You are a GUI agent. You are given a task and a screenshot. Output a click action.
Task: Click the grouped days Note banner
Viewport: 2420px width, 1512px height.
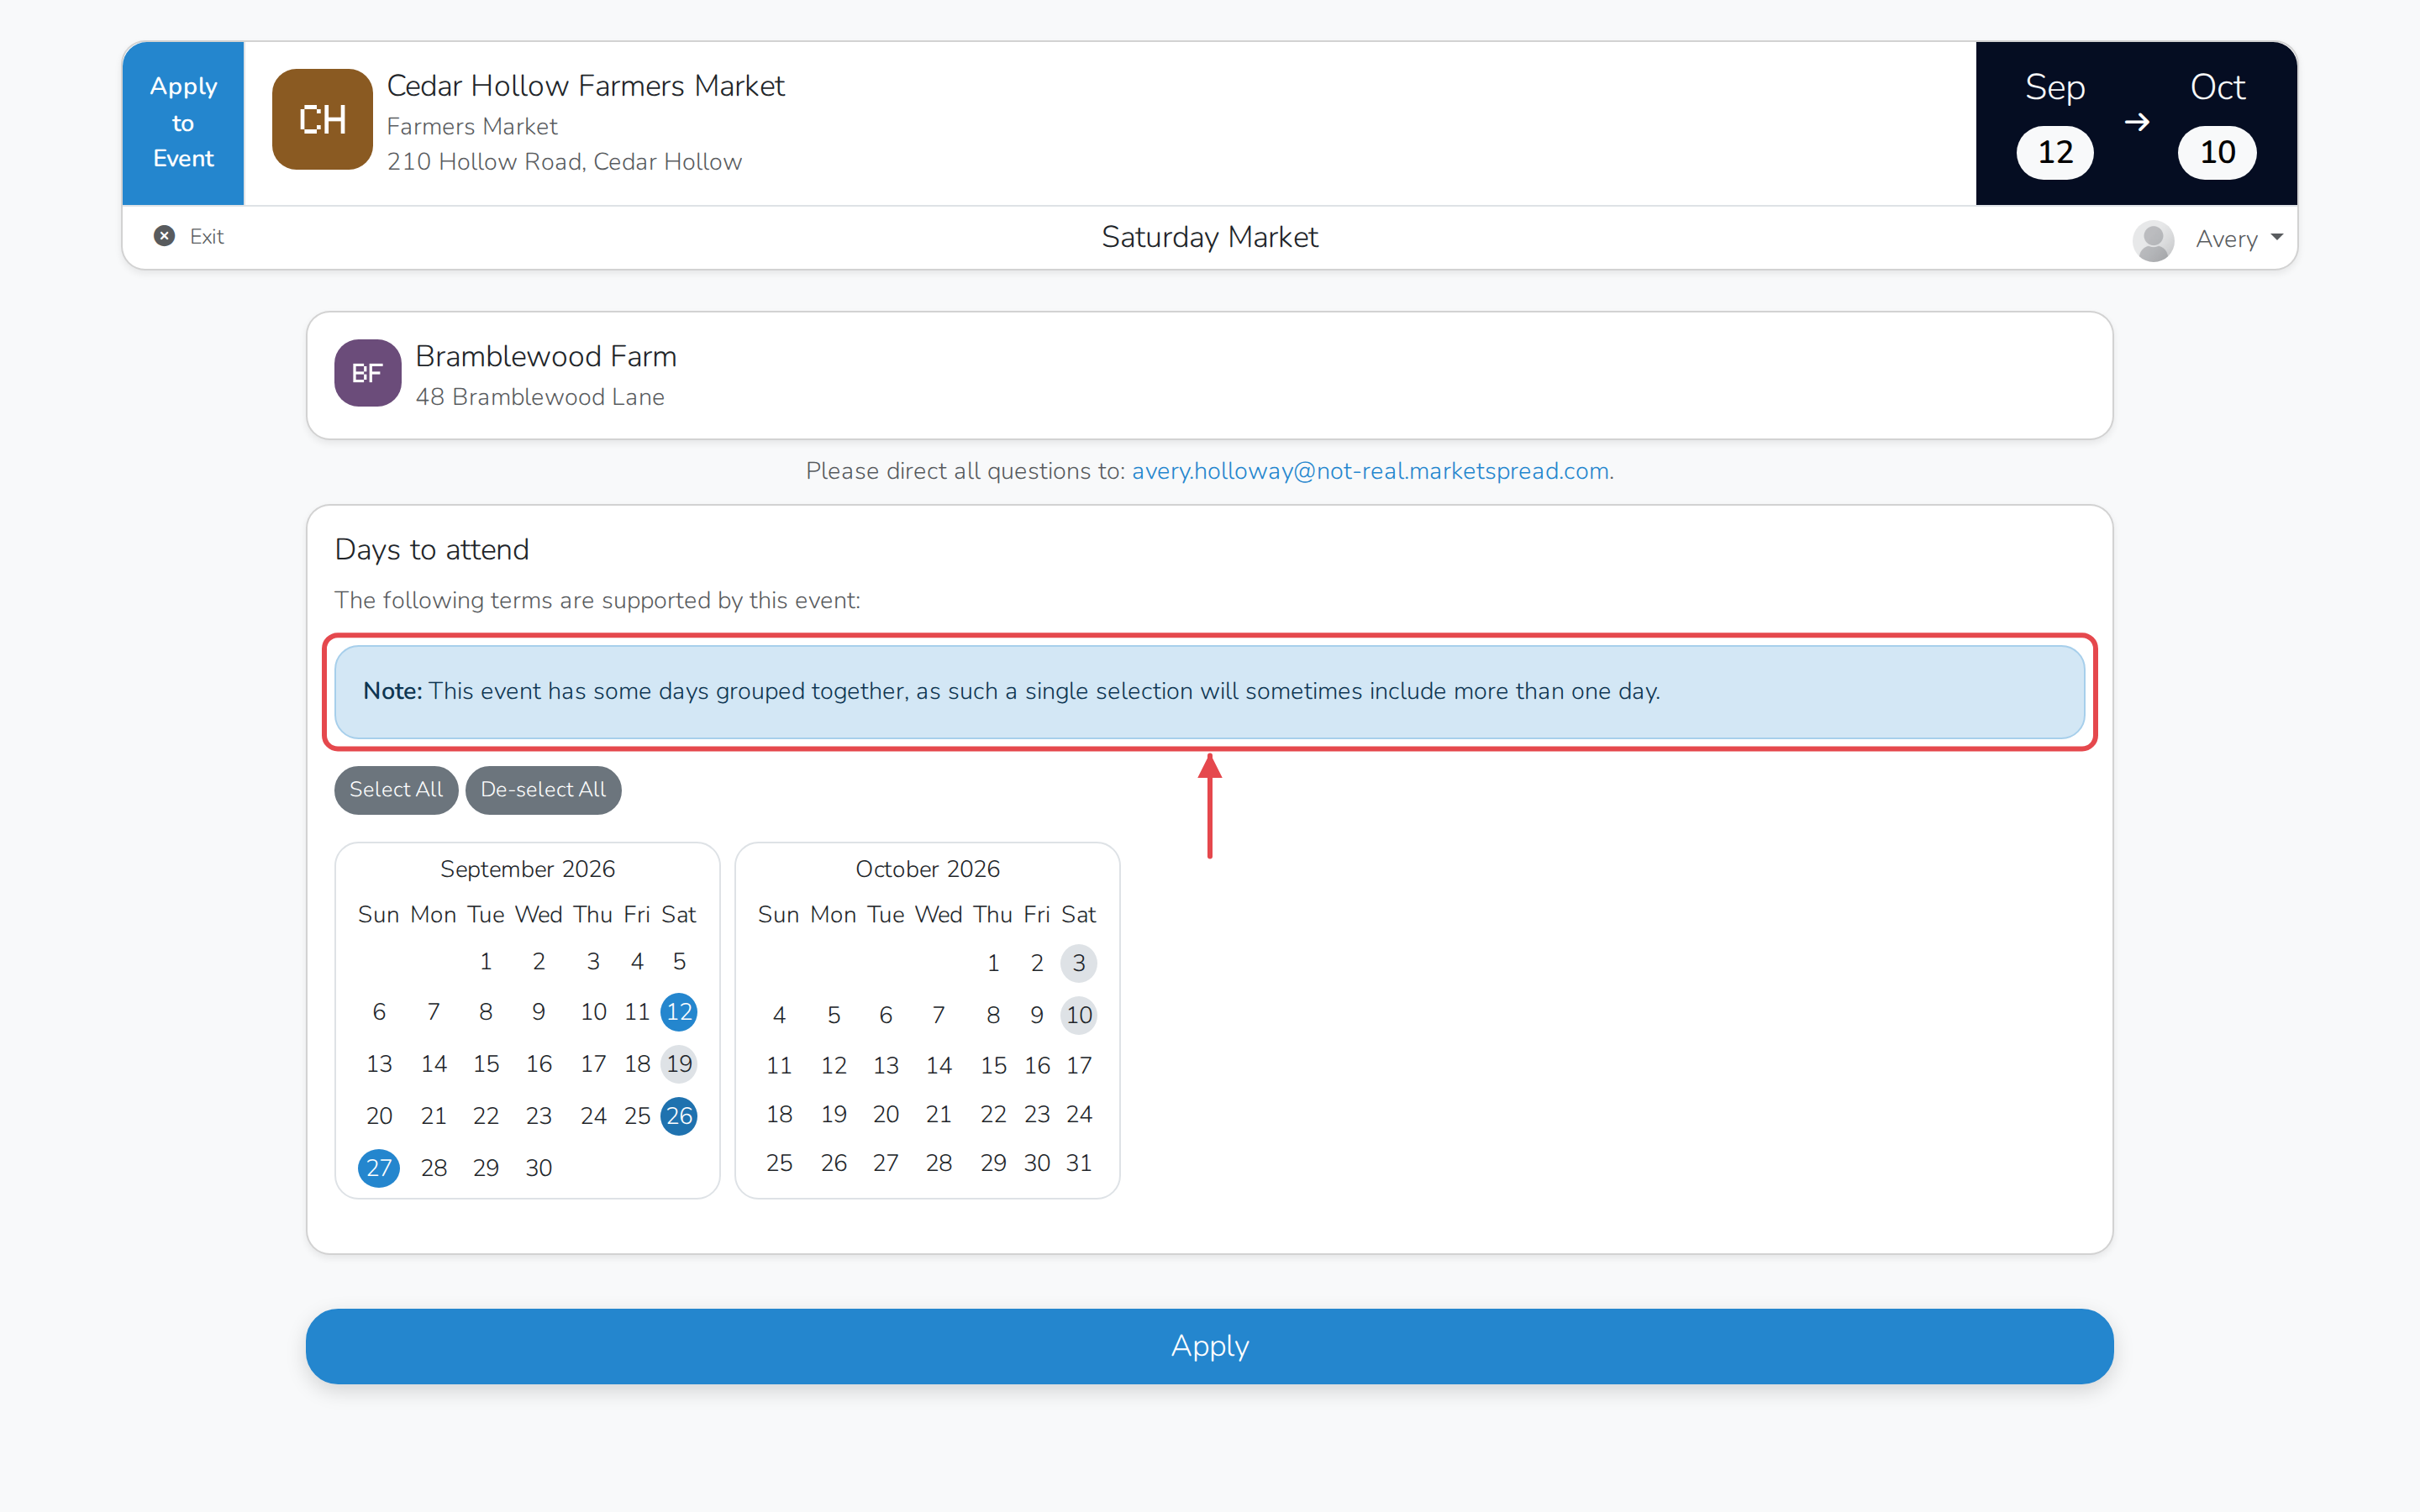point(1209,692)
